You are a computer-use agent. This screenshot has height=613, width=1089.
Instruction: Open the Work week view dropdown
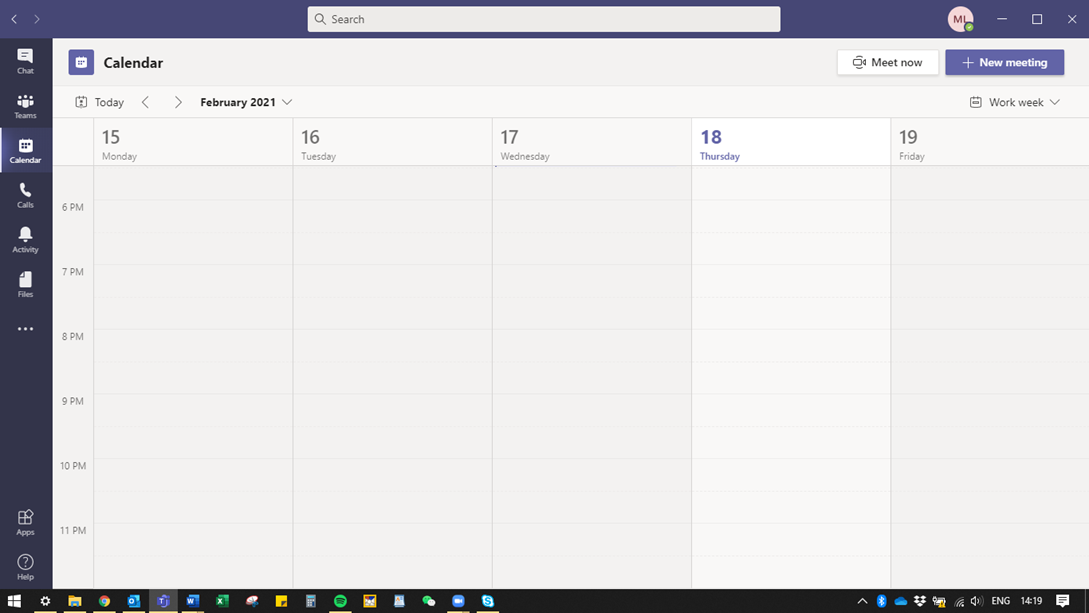tap(1014, 102)
